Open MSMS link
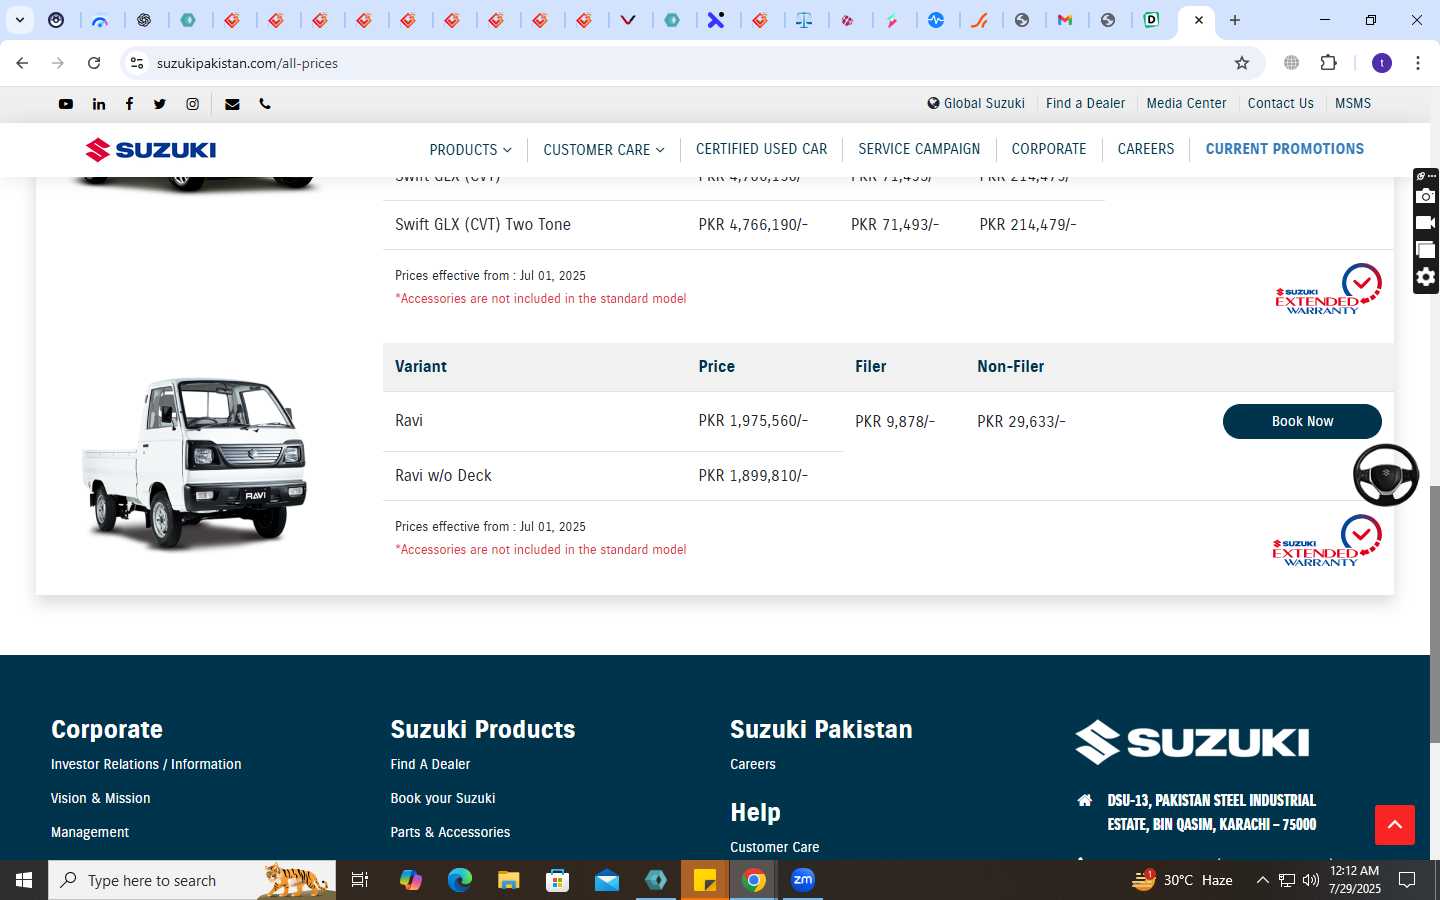Image resolution: width=1440 pixels, height=900 pixels. 1353,103
